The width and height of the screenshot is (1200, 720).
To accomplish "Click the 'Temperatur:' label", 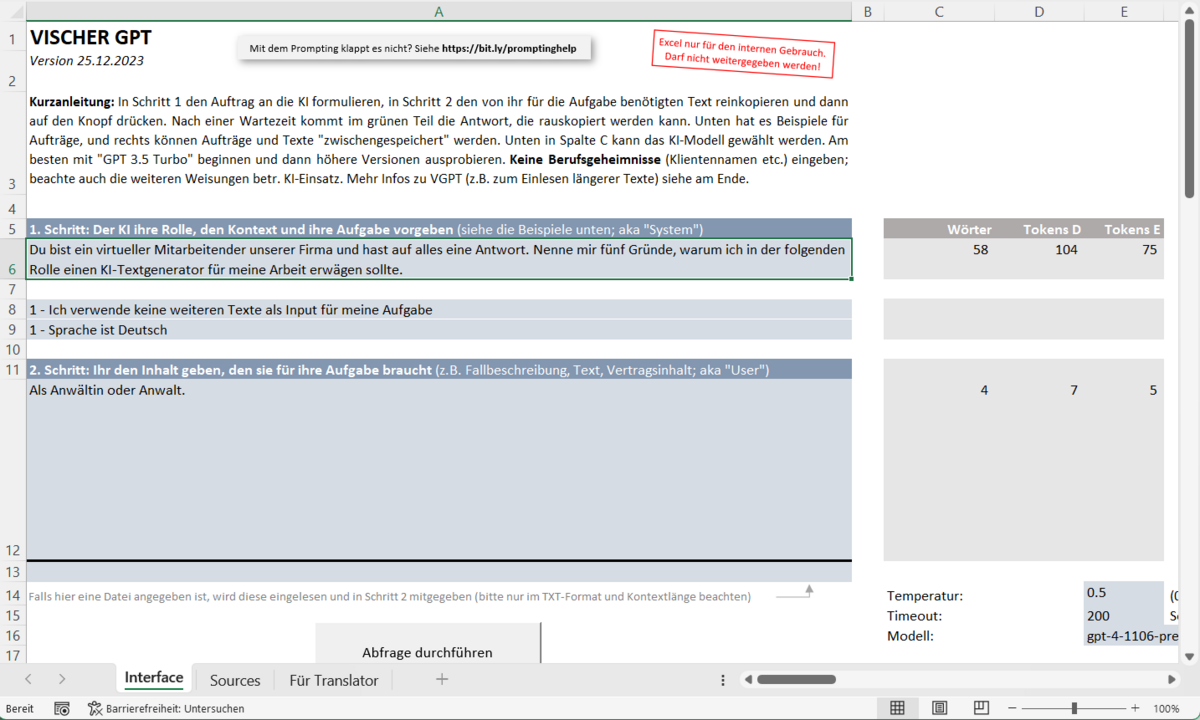I will [925, 596].
